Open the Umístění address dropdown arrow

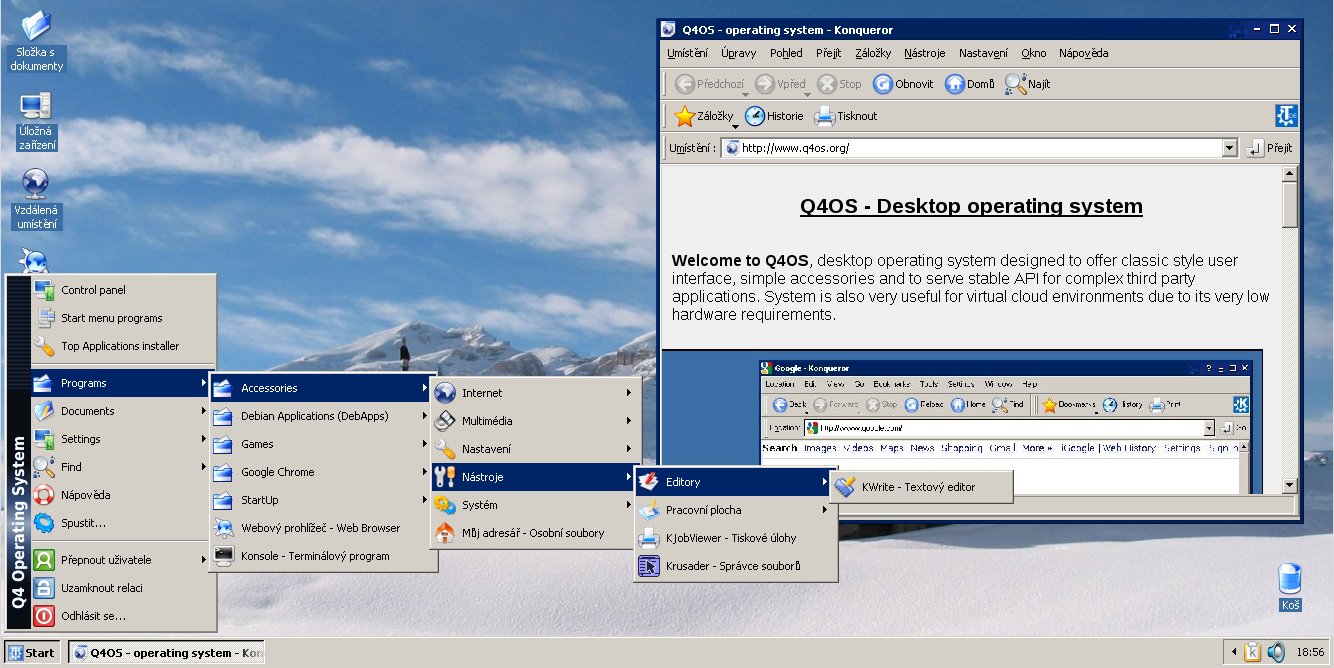1230,148
